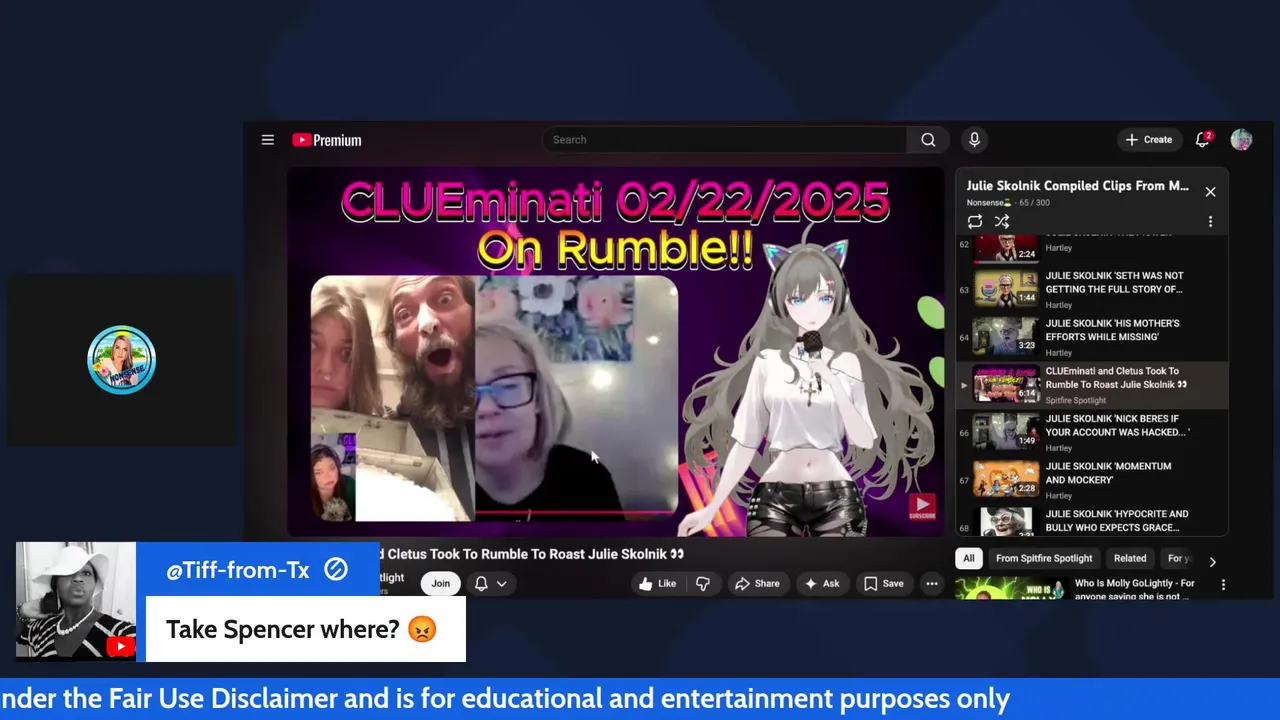Open thumbnail of video 64 lasting 3:23
Image resolution: width=1280 pixels, height=720 pixels.
click(x=1006, y=336)
